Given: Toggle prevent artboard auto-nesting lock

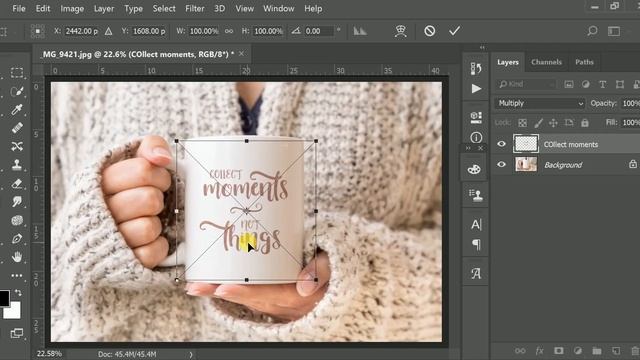Looking at the screenshot, I should tap(569, 123).
